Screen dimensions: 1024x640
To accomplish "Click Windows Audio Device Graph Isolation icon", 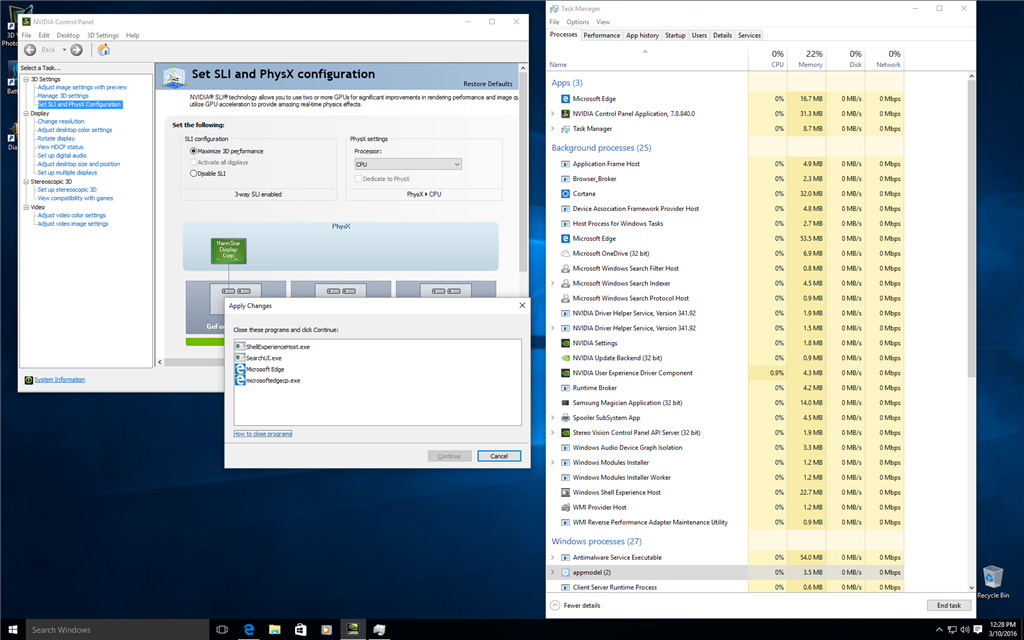I will tap(566, 447).
